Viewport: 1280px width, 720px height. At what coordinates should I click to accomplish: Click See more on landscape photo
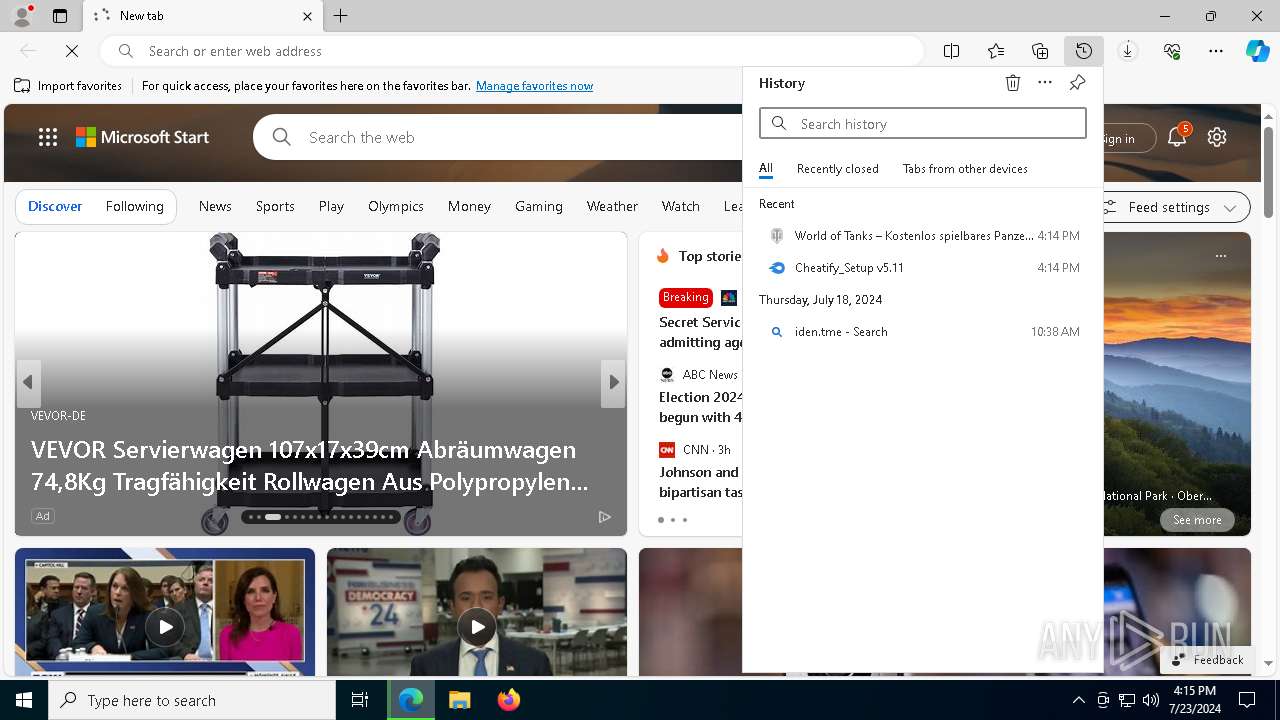tap(1197, 520)
